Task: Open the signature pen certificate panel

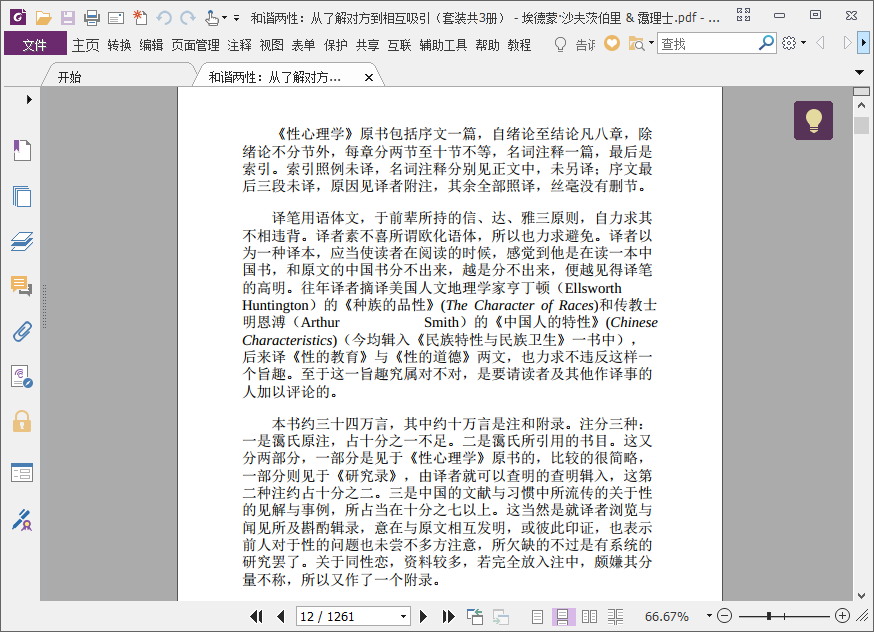Action: tap(22, 519)
